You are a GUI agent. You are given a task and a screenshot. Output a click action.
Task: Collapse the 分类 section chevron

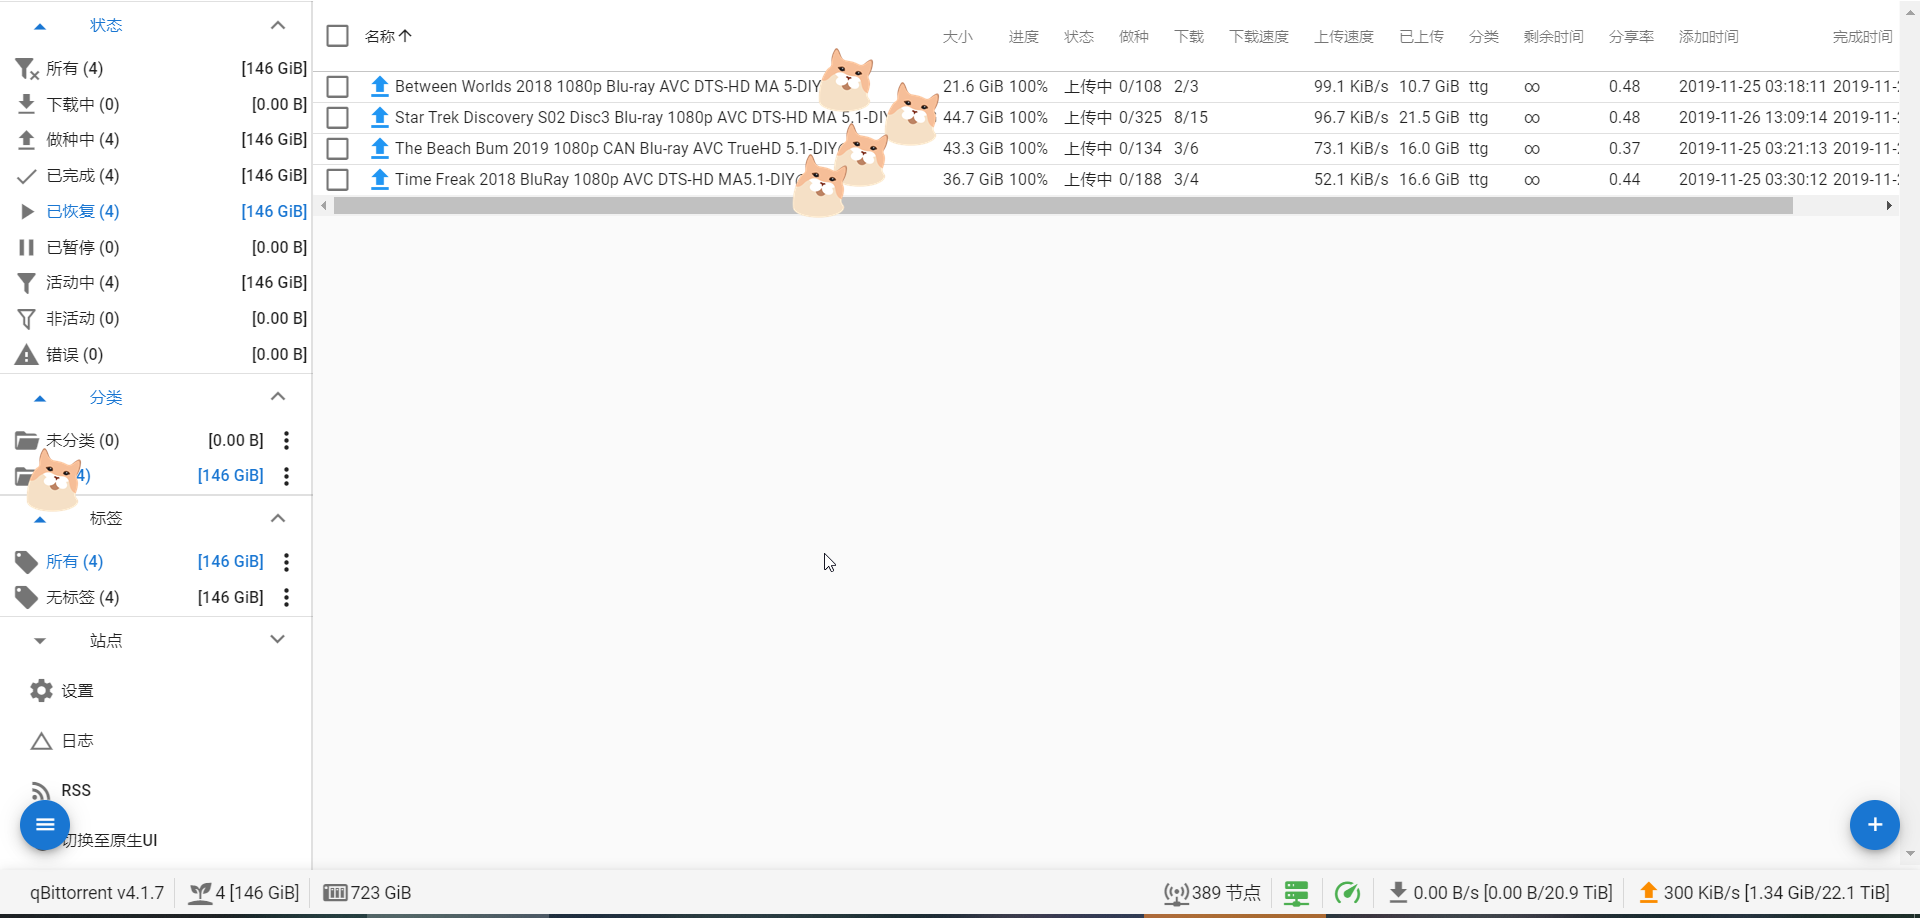(278, 397)
